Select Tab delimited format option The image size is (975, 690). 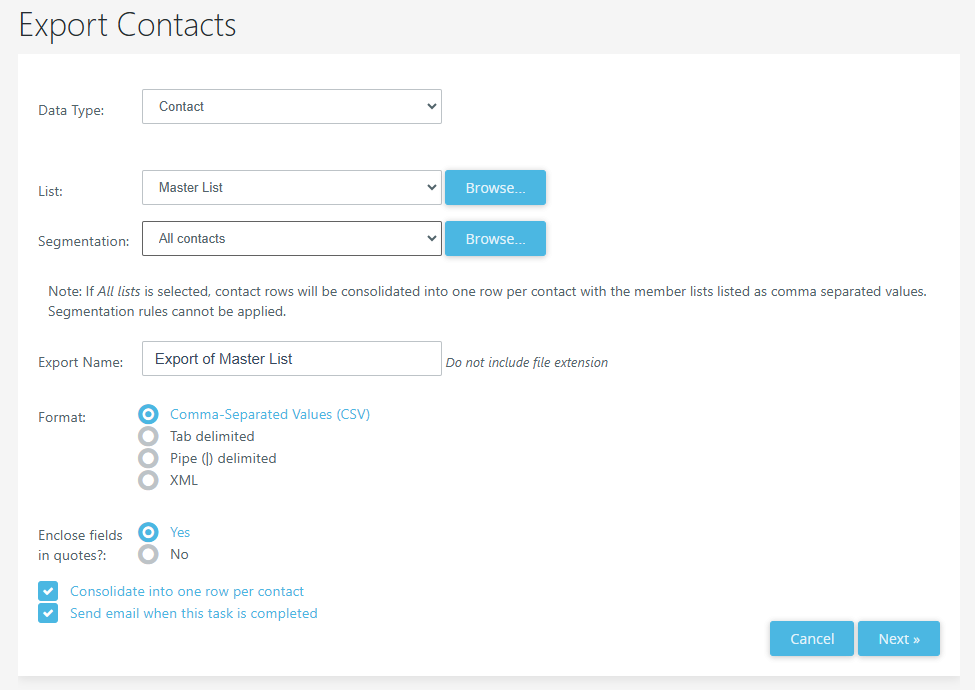pyautogui.click(x=149, y=436)
